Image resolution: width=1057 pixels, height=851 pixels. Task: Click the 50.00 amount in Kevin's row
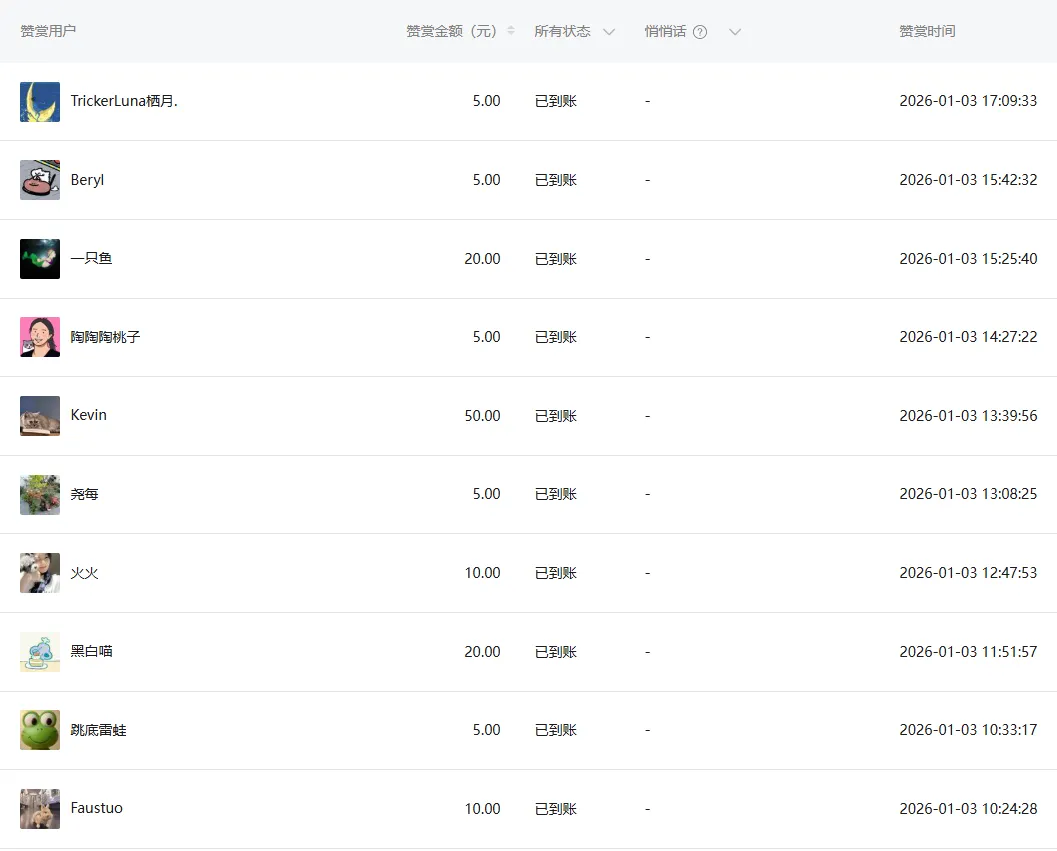pyautogui.click(x=482, y=416)
